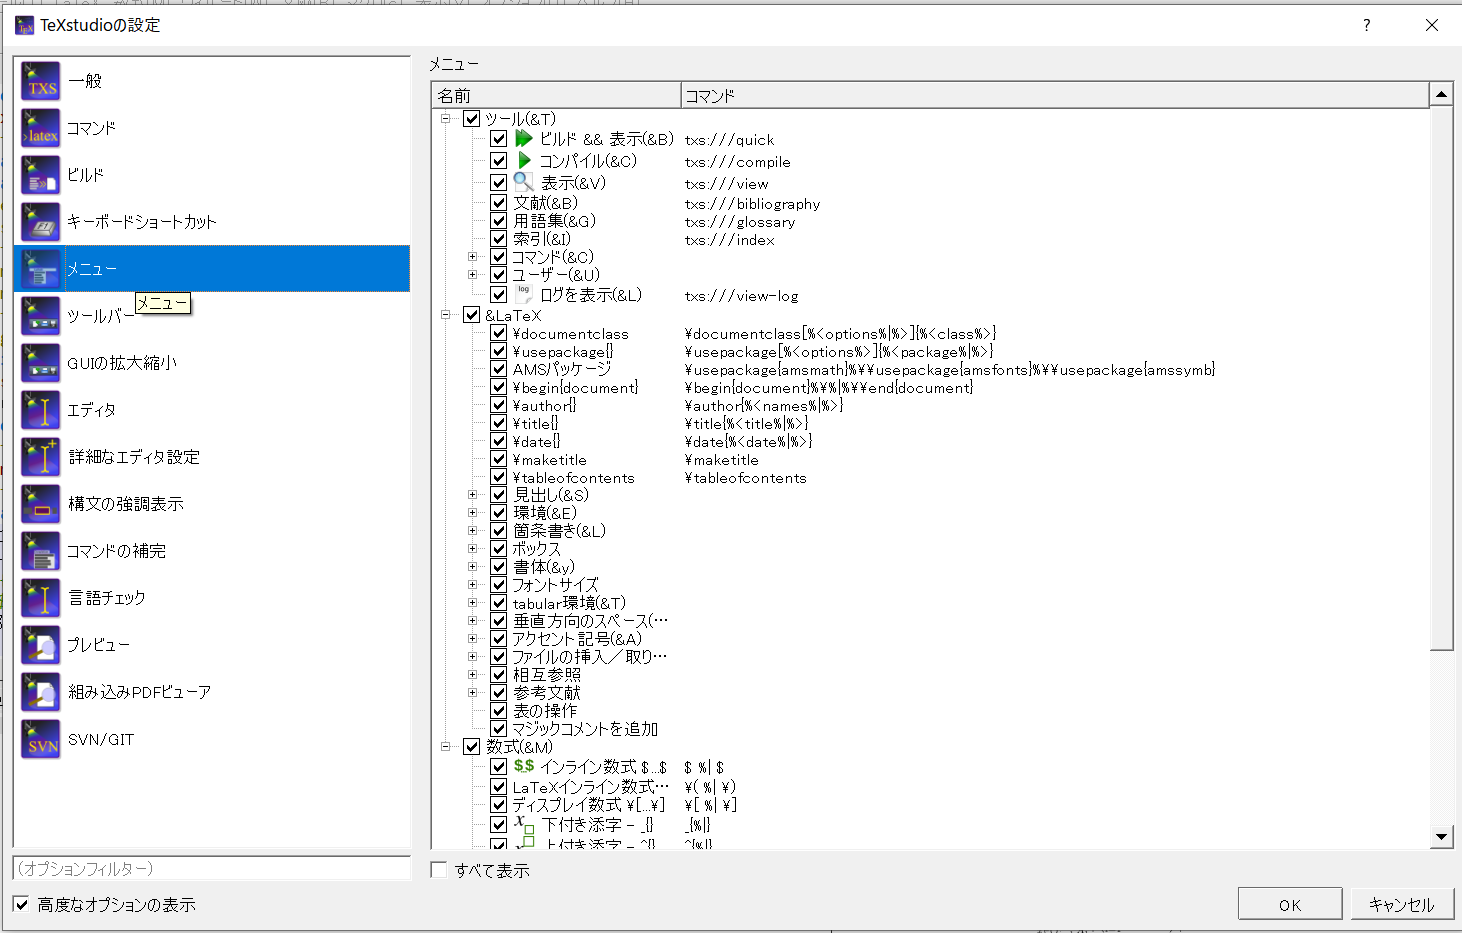Click the ツールバー sidebar icon
Viewport: 1462px width, 933px height.
click(x=41, y=316)
